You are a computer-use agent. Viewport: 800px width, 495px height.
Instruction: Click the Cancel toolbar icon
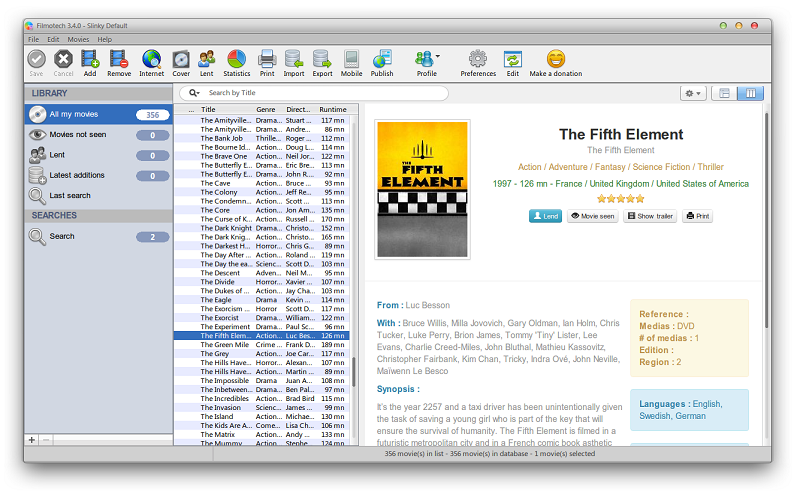click(x=63, y=63)
